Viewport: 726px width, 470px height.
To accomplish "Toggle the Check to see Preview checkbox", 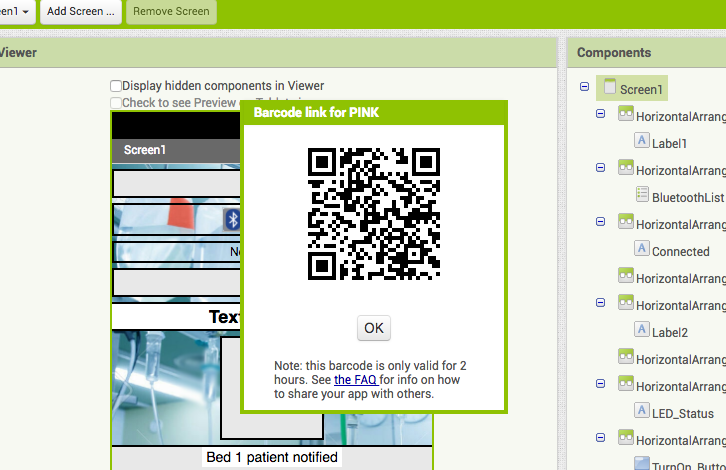I will 116,102.
